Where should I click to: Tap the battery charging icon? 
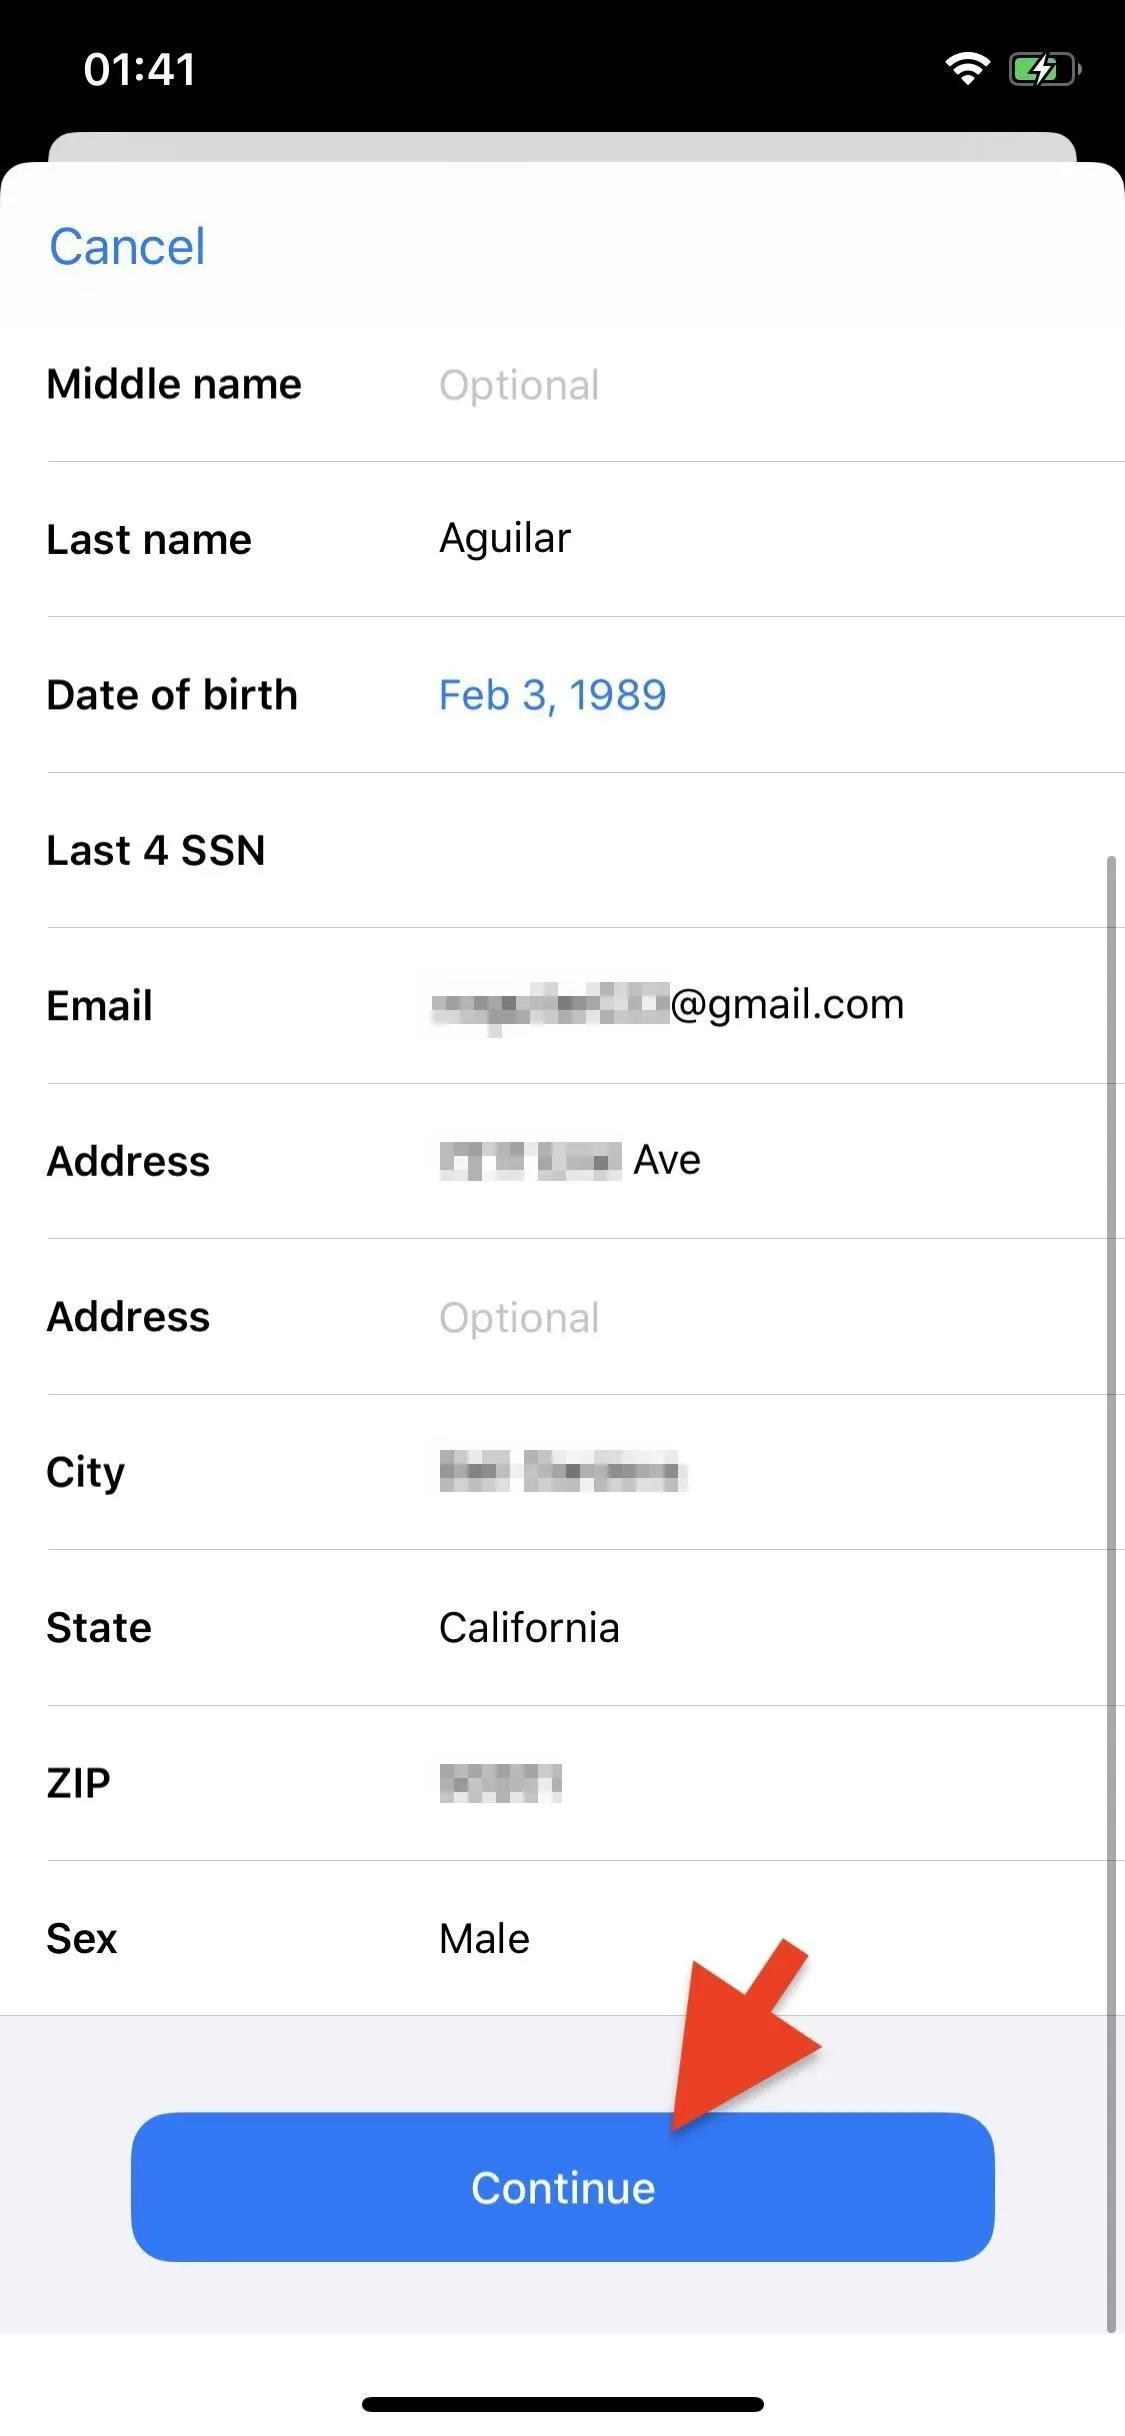tap(1045, 69)
